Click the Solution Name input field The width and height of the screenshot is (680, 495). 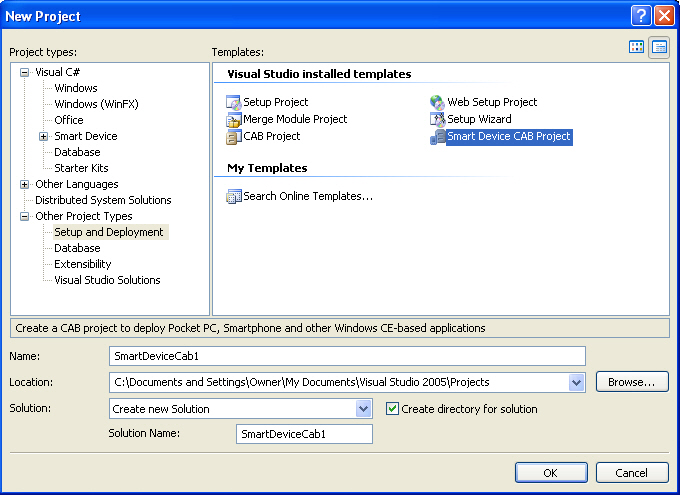304,434
